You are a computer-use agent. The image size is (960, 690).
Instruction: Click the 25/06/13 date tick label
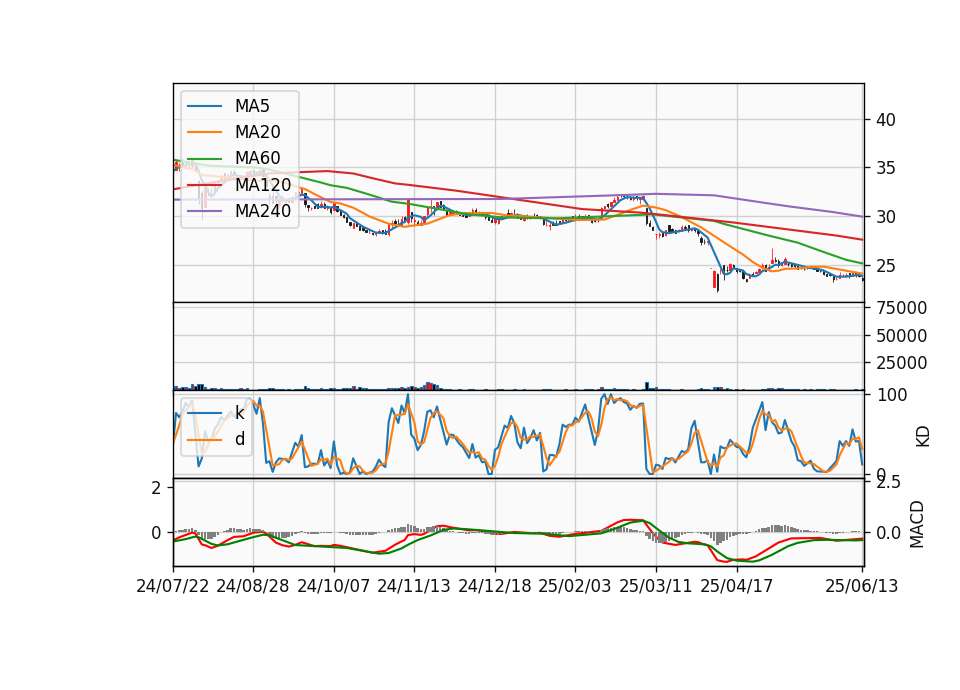(x=862, y=586)
